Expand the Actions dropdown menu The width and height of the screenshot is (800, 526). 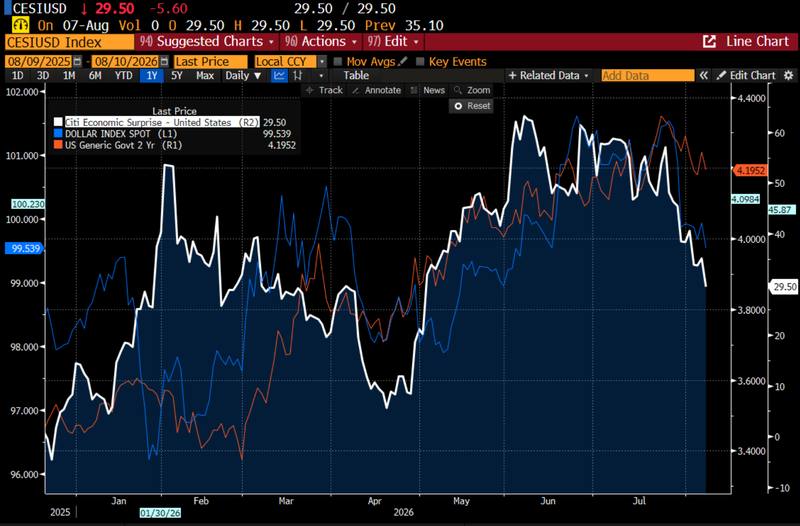click(354, 42)
